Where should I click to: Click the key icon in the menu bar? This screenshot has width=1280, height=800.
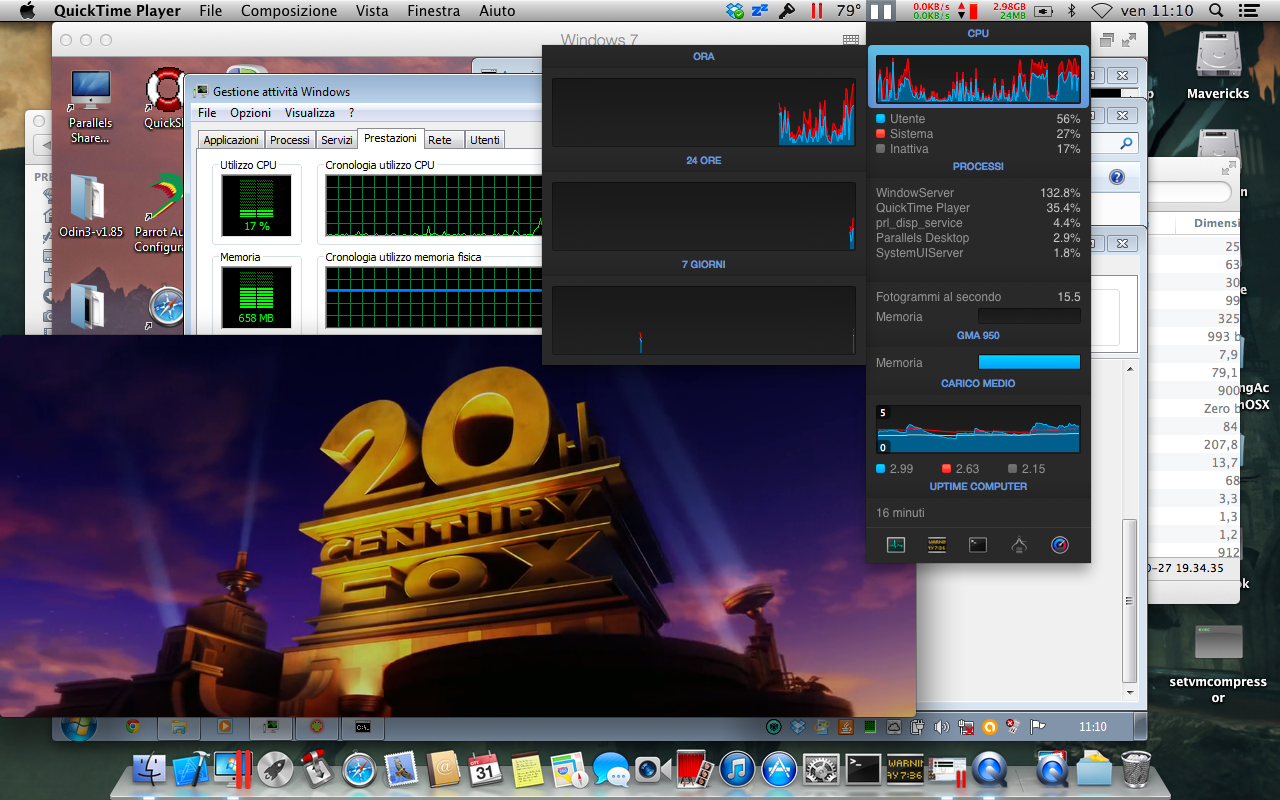(787, 11)
